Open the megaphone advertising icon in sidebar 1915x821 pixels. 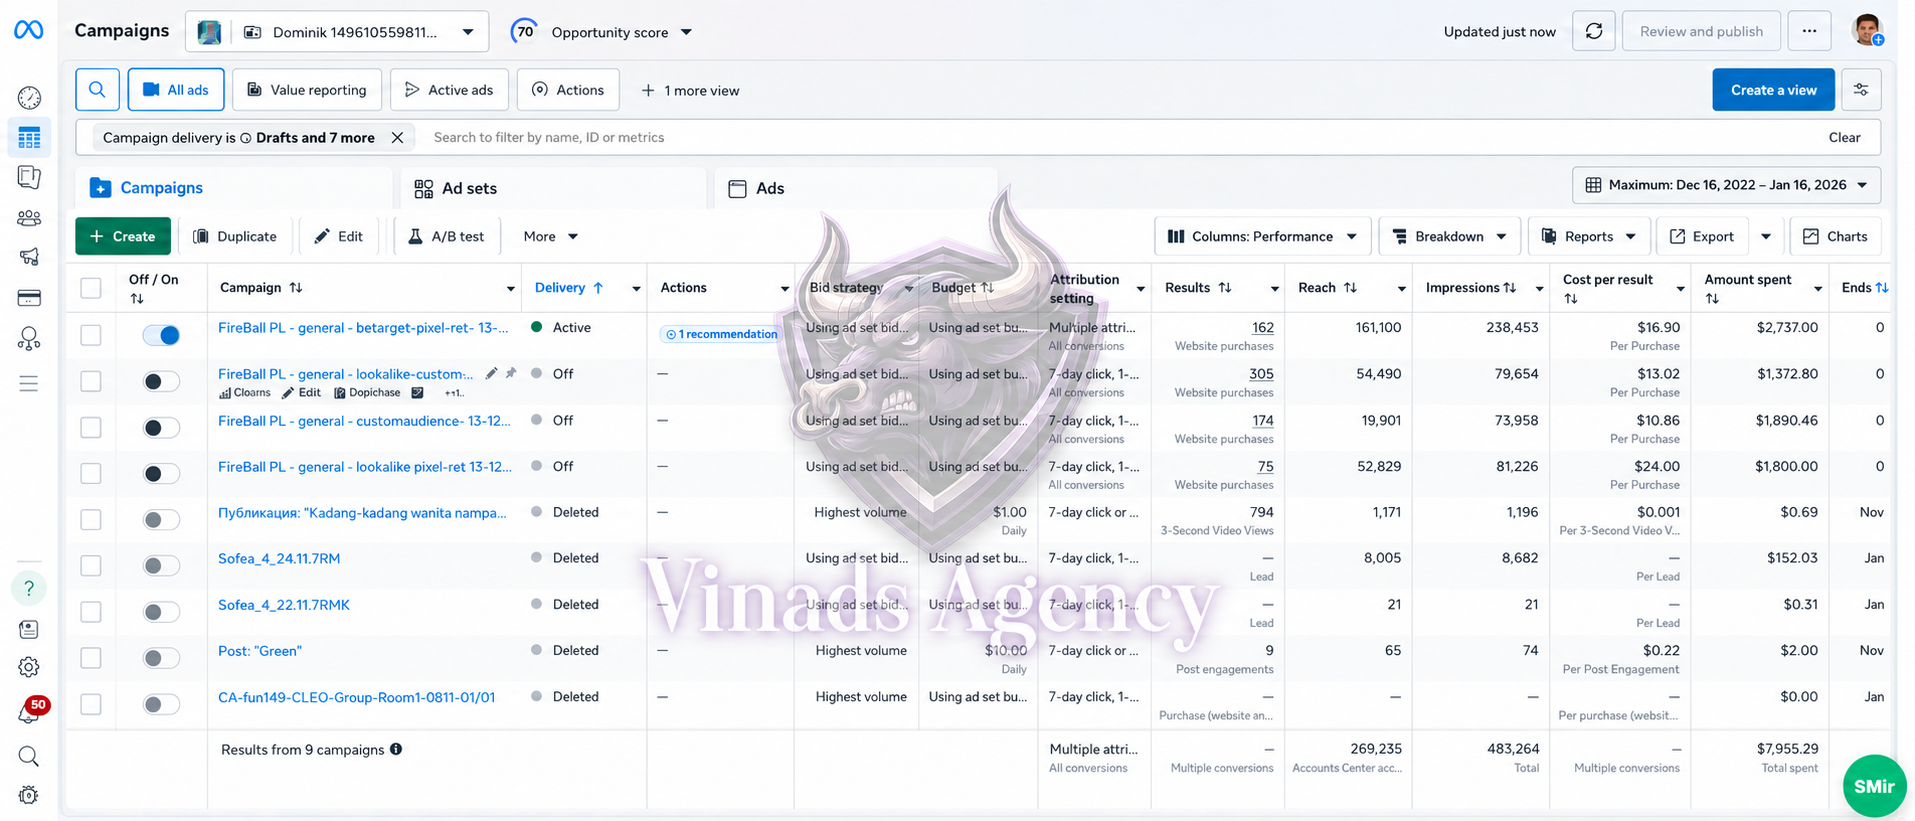[x=29, y=257]
